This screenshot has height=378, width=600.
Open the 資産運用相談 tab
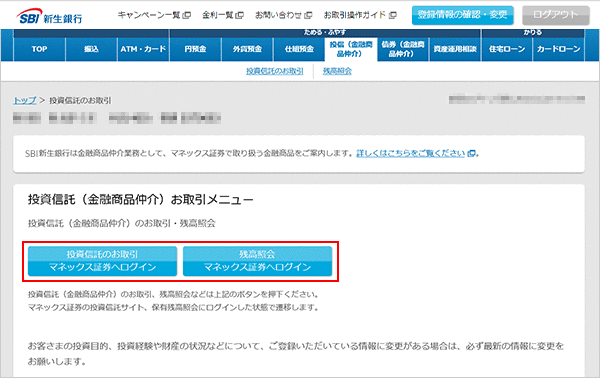(455, 49)
